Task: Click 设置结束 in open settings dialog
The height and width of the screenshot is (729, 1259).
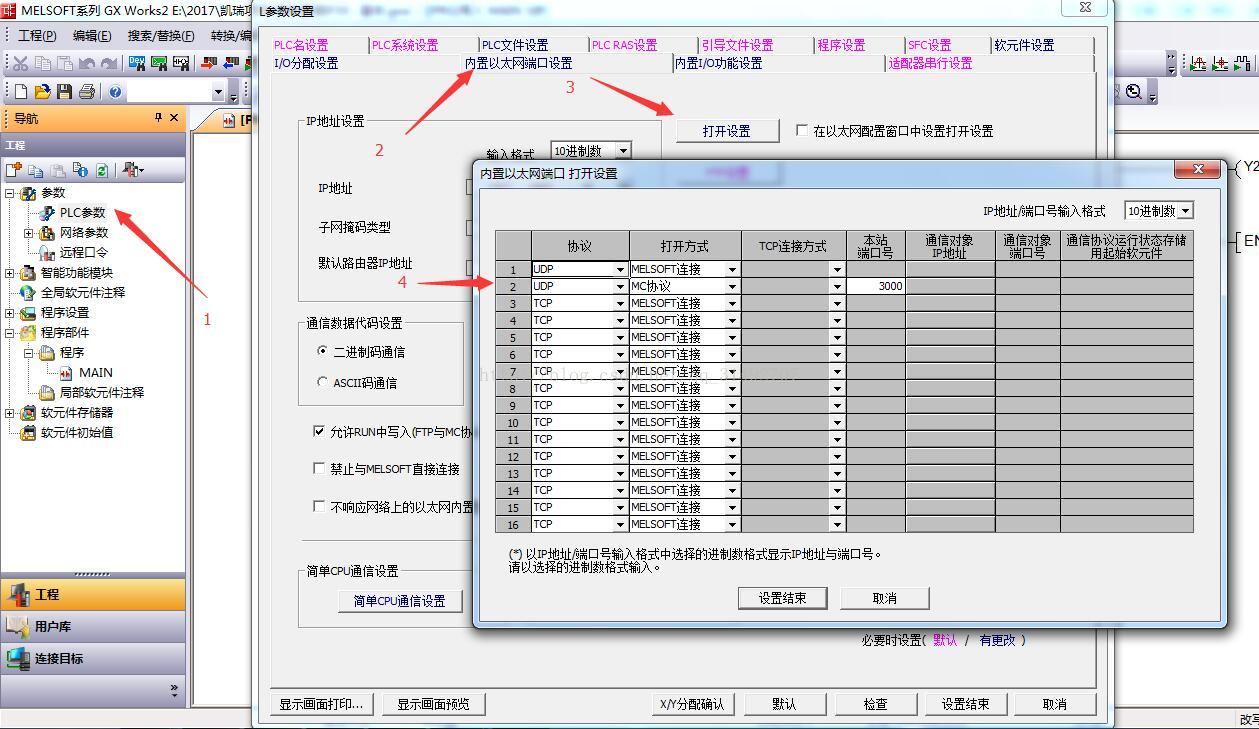Action: coord(783,598)
